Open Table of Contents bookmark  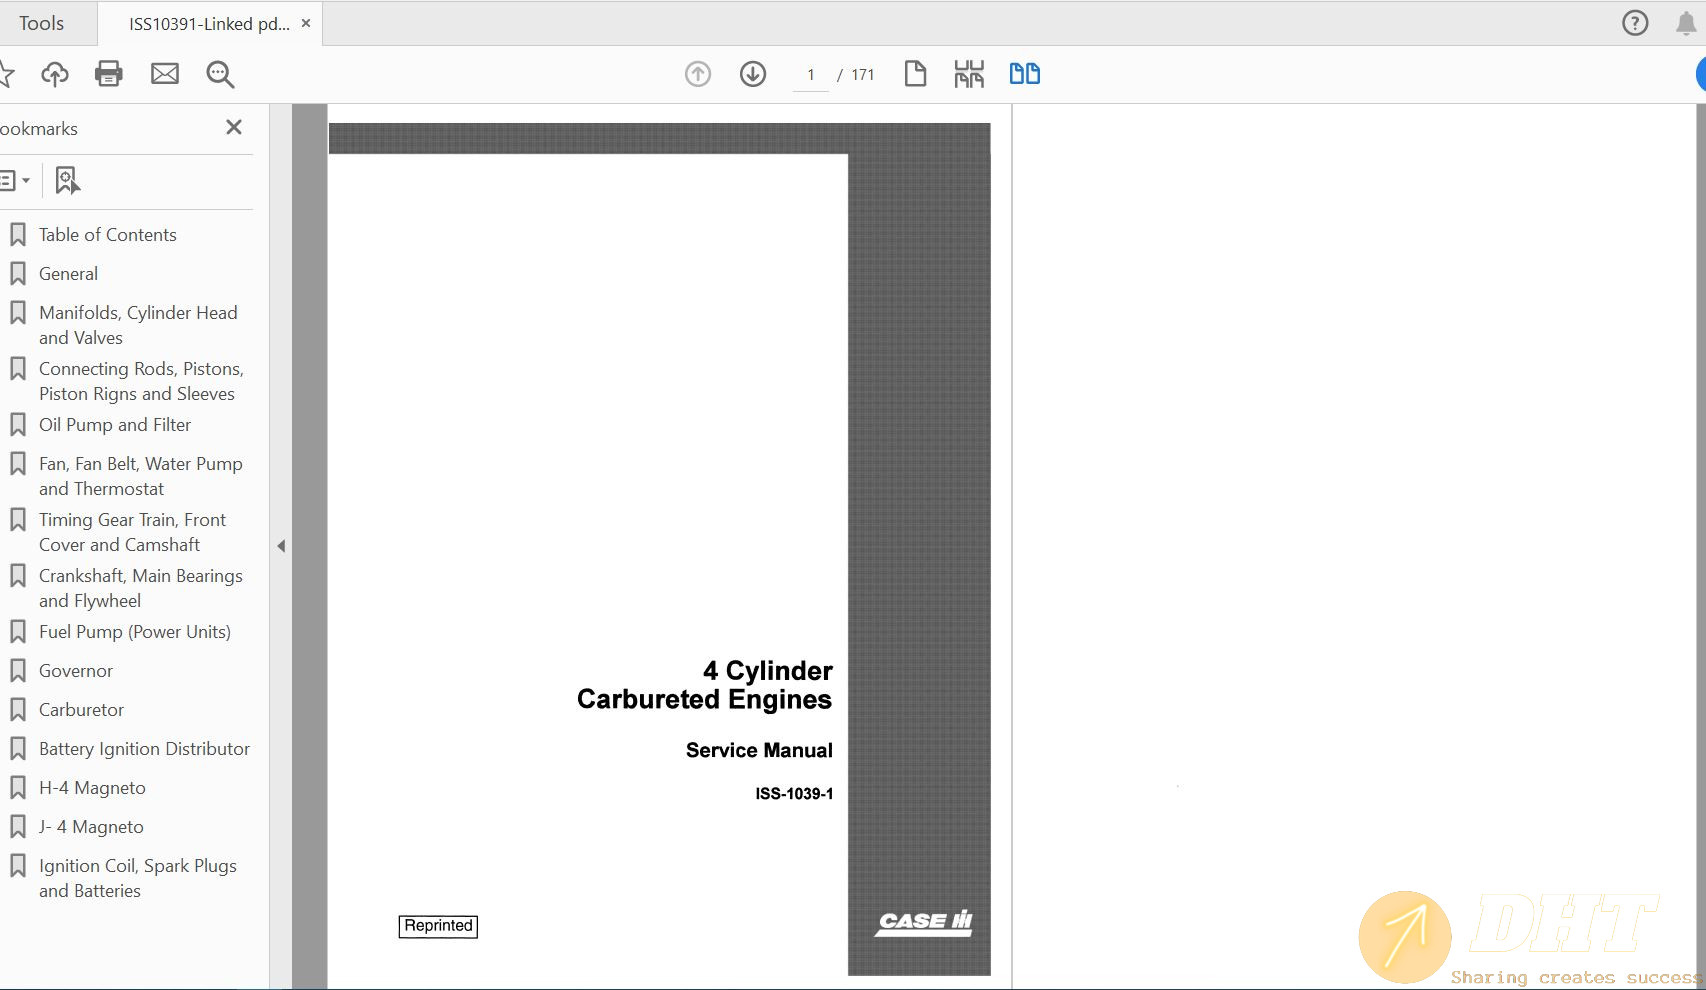point(107,235)
